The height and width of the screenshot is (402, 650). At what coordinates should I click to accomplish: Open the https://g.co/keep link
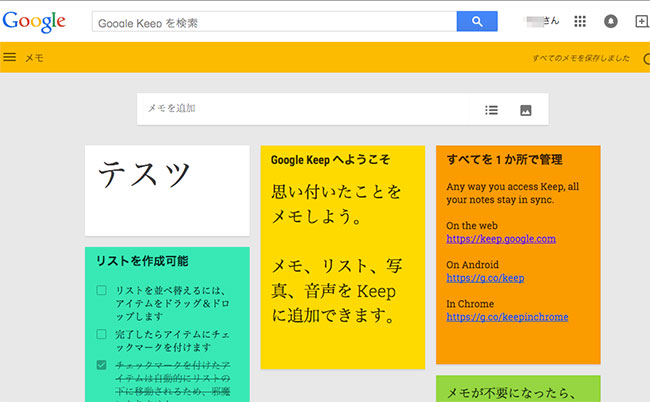point(485,278)
